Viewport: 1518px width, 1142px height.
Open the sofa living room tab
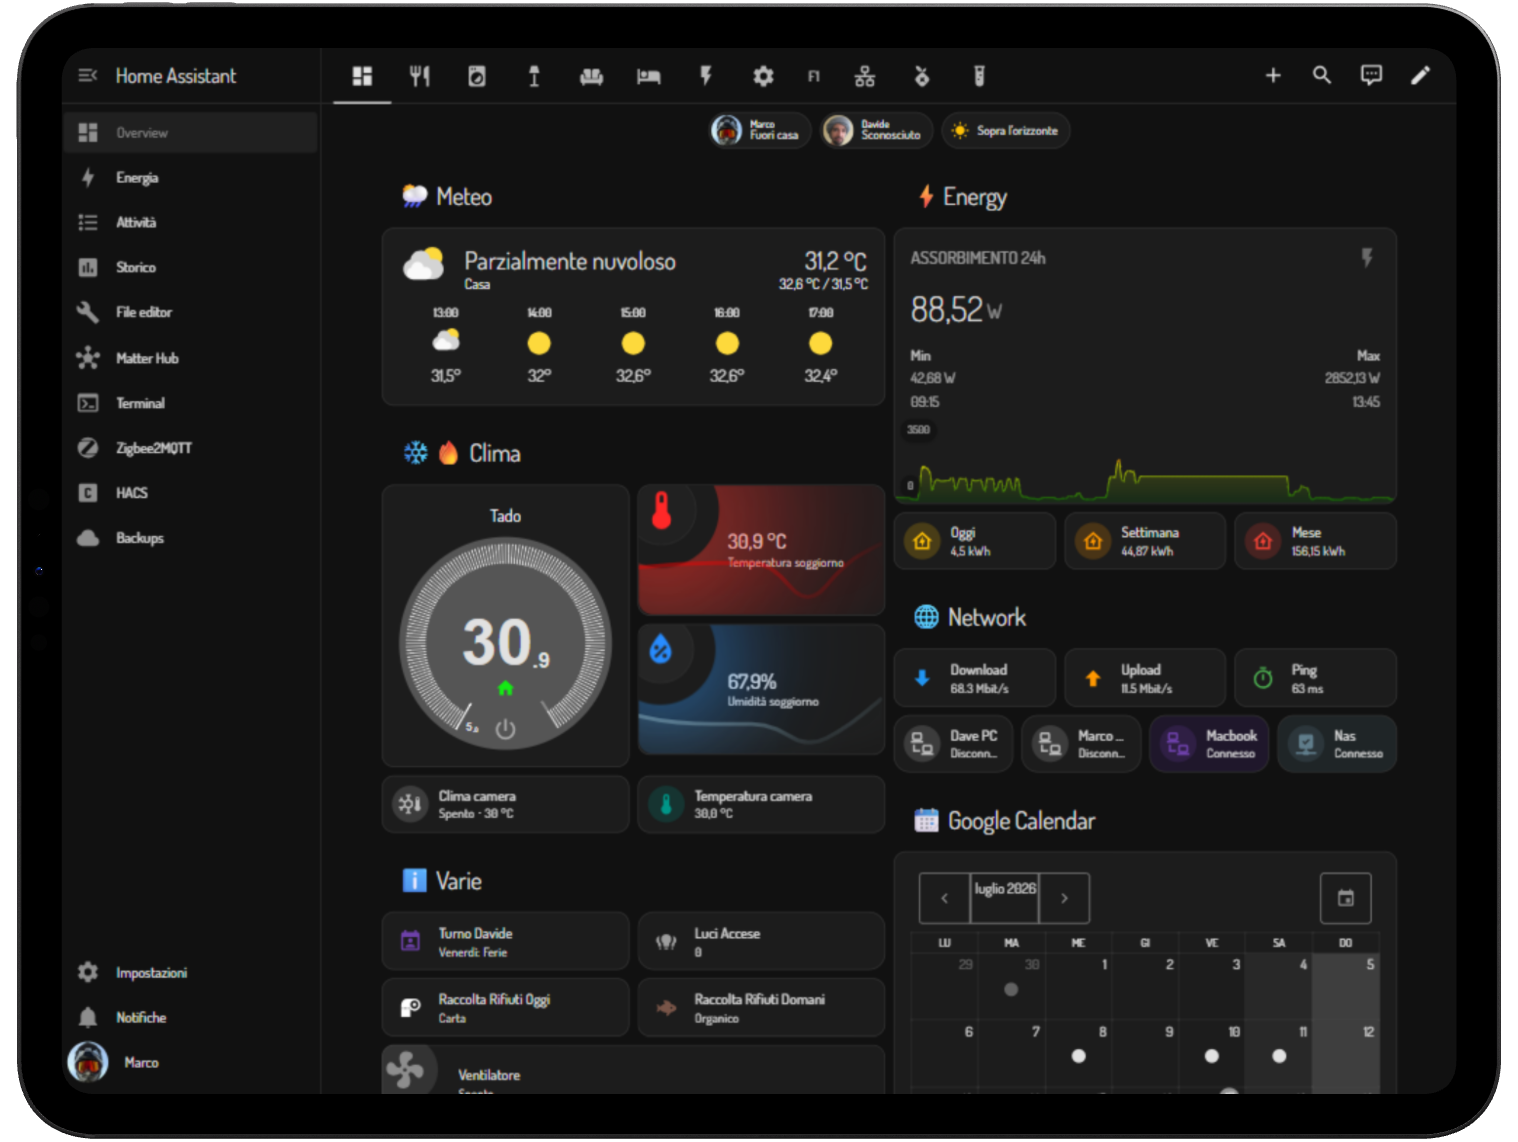coord(591,76)
